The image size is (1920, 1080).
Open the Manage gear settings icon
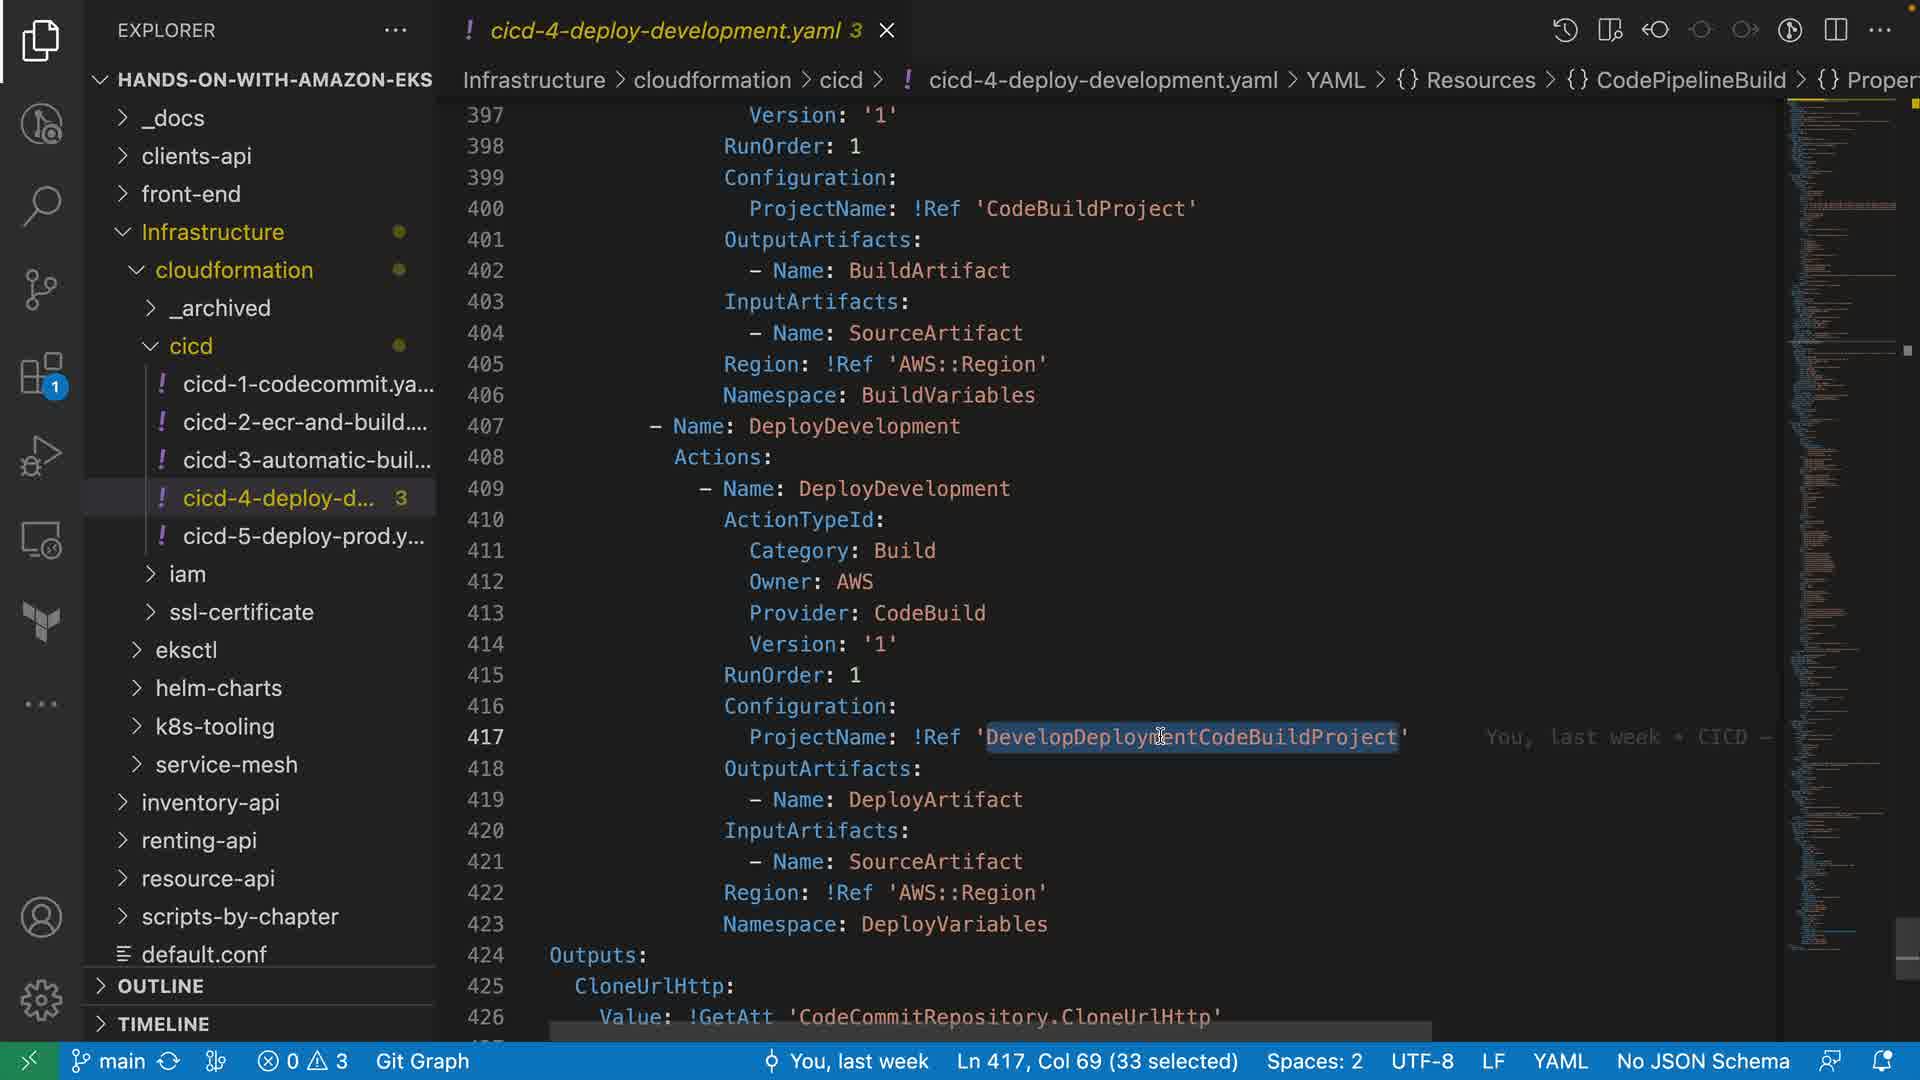(x=41, y=999)
